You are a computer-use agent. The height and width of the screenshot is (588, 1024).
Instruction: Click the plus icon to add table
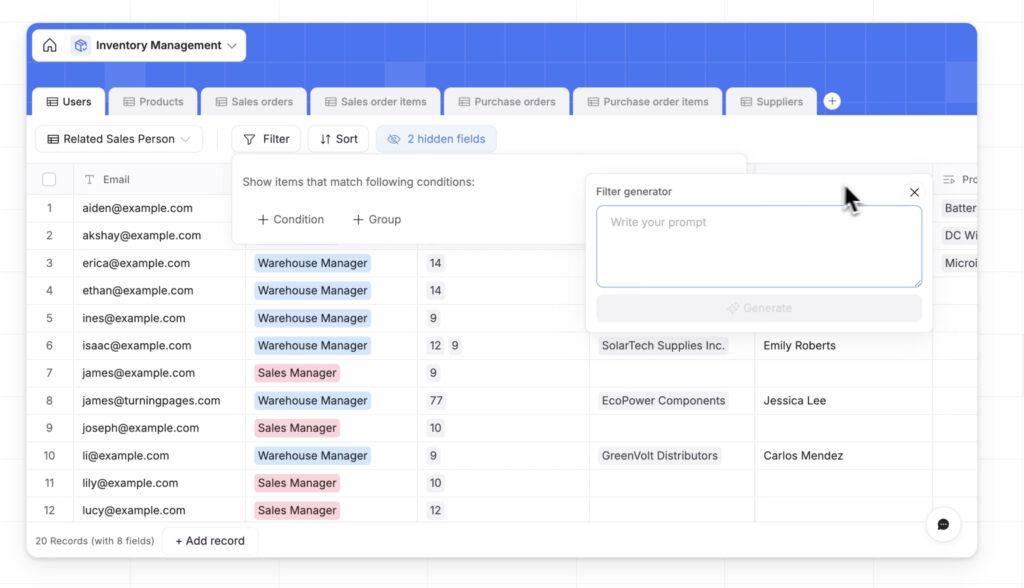click(832, 101)
